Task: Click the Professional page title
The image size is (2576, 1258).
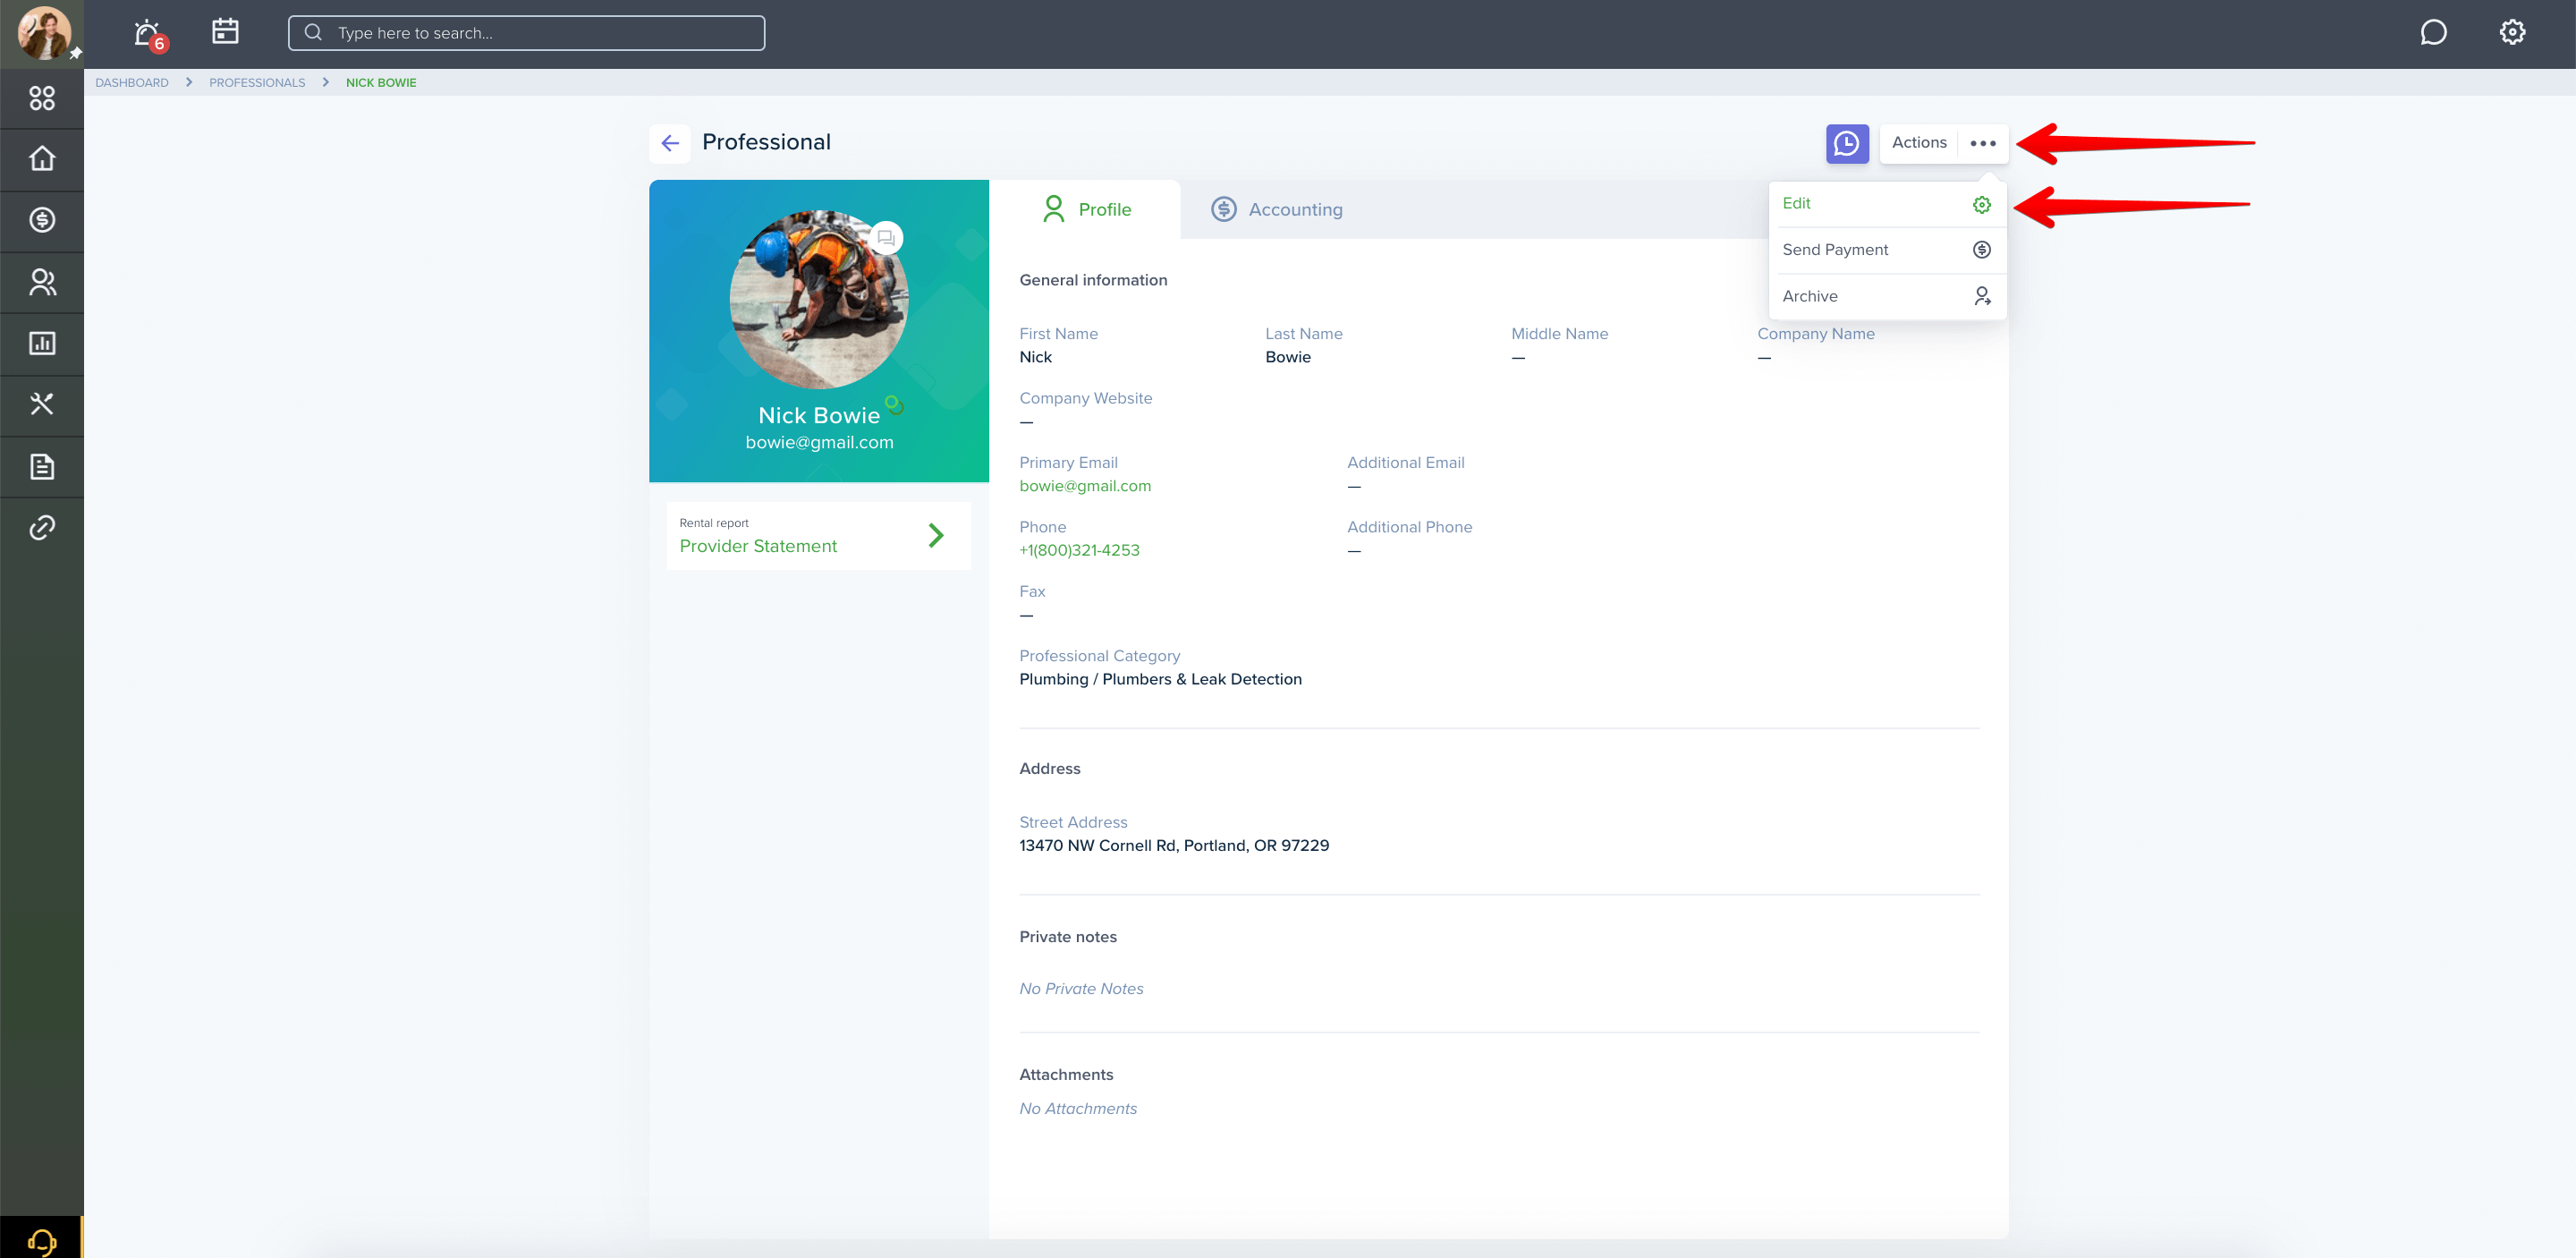Action: click(766, 143)
